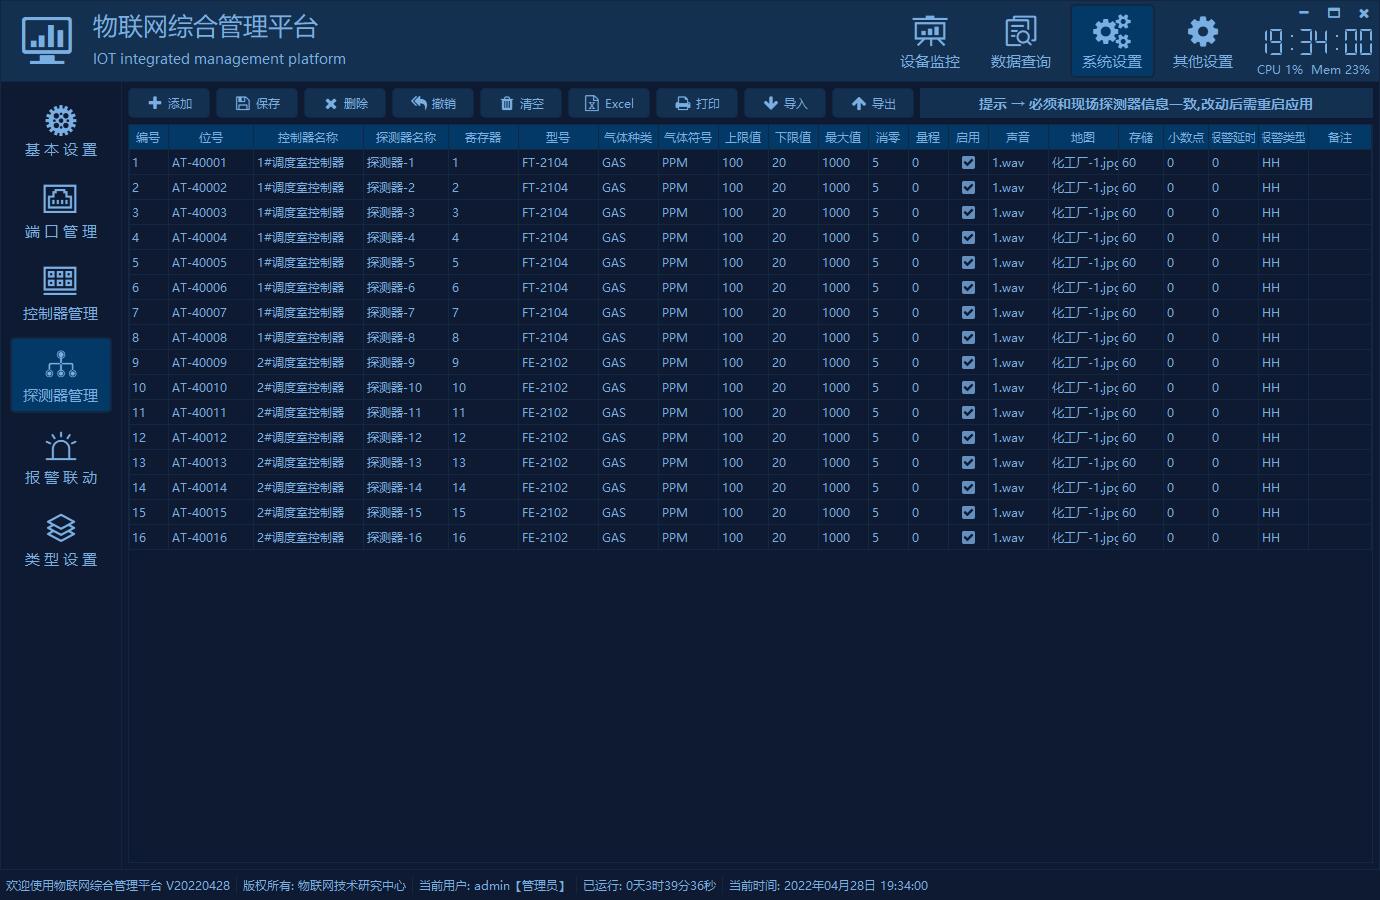This screenshot has height=900, width=1380.
Task: Export table using the Excel button
Action: coord(609,103)
